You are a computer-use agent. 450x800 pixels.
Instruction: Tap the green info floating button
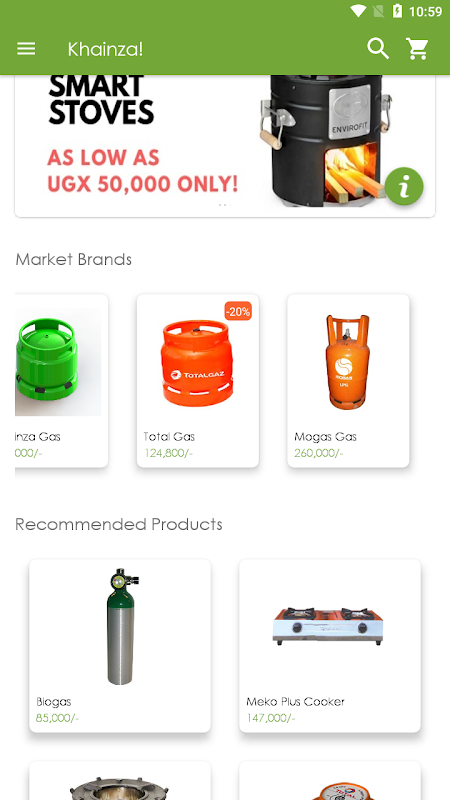pyautogui.click(x=404, y=187)
